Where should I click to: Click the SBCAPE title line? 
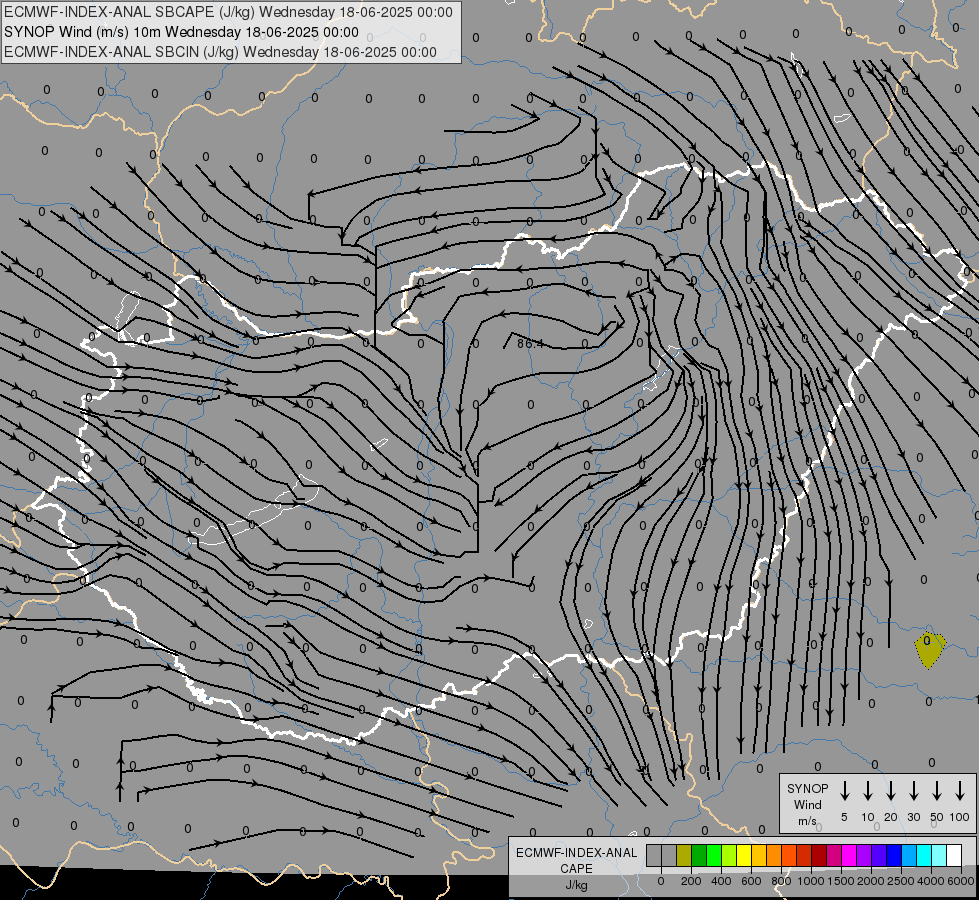[x=229, y=12]
